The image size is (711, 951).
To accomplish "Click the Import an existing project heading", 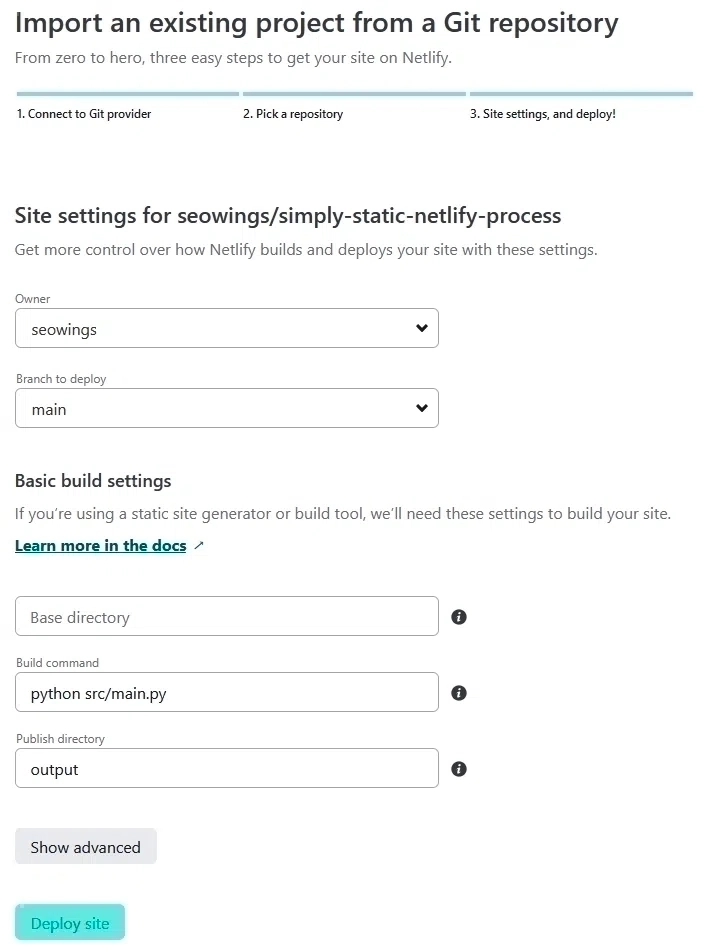I will [315, 22].
